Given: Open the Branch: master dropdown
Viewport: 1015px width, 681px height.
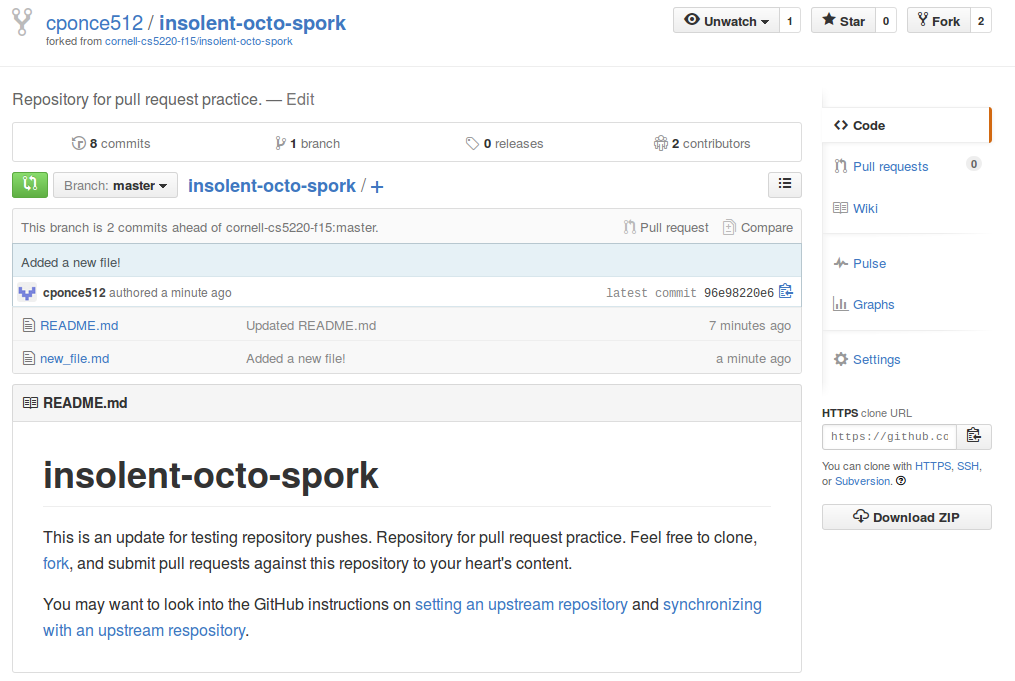Looking at the screenshot, I should point(115,186).
